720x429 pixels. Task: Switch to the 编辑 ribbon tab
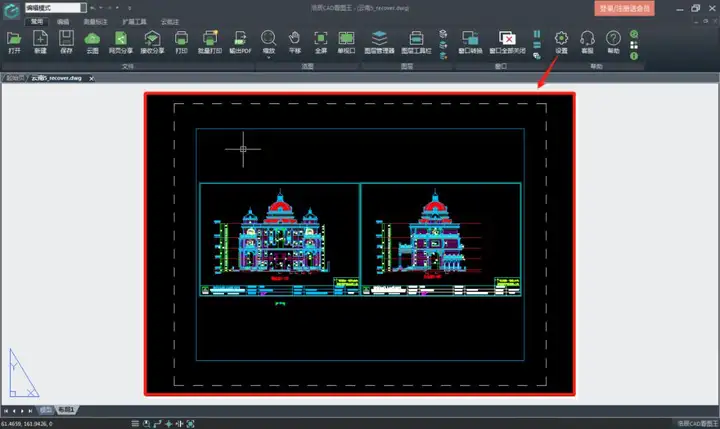(63, 22)
